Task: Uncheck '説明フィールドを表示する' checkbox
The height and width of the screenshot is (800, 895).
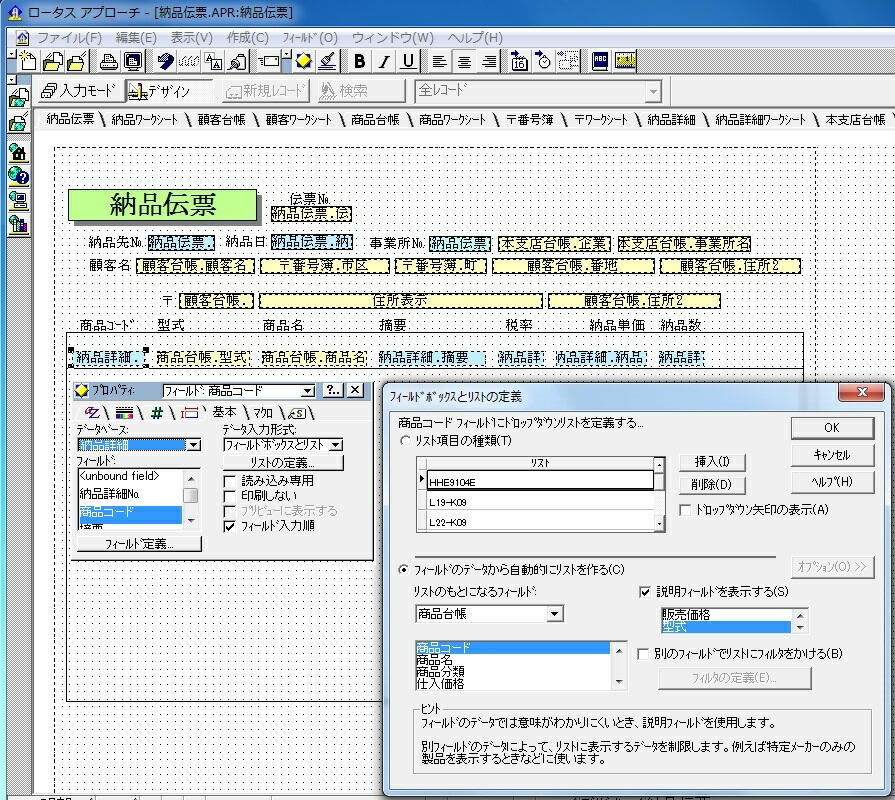Action: click(645, 592)
